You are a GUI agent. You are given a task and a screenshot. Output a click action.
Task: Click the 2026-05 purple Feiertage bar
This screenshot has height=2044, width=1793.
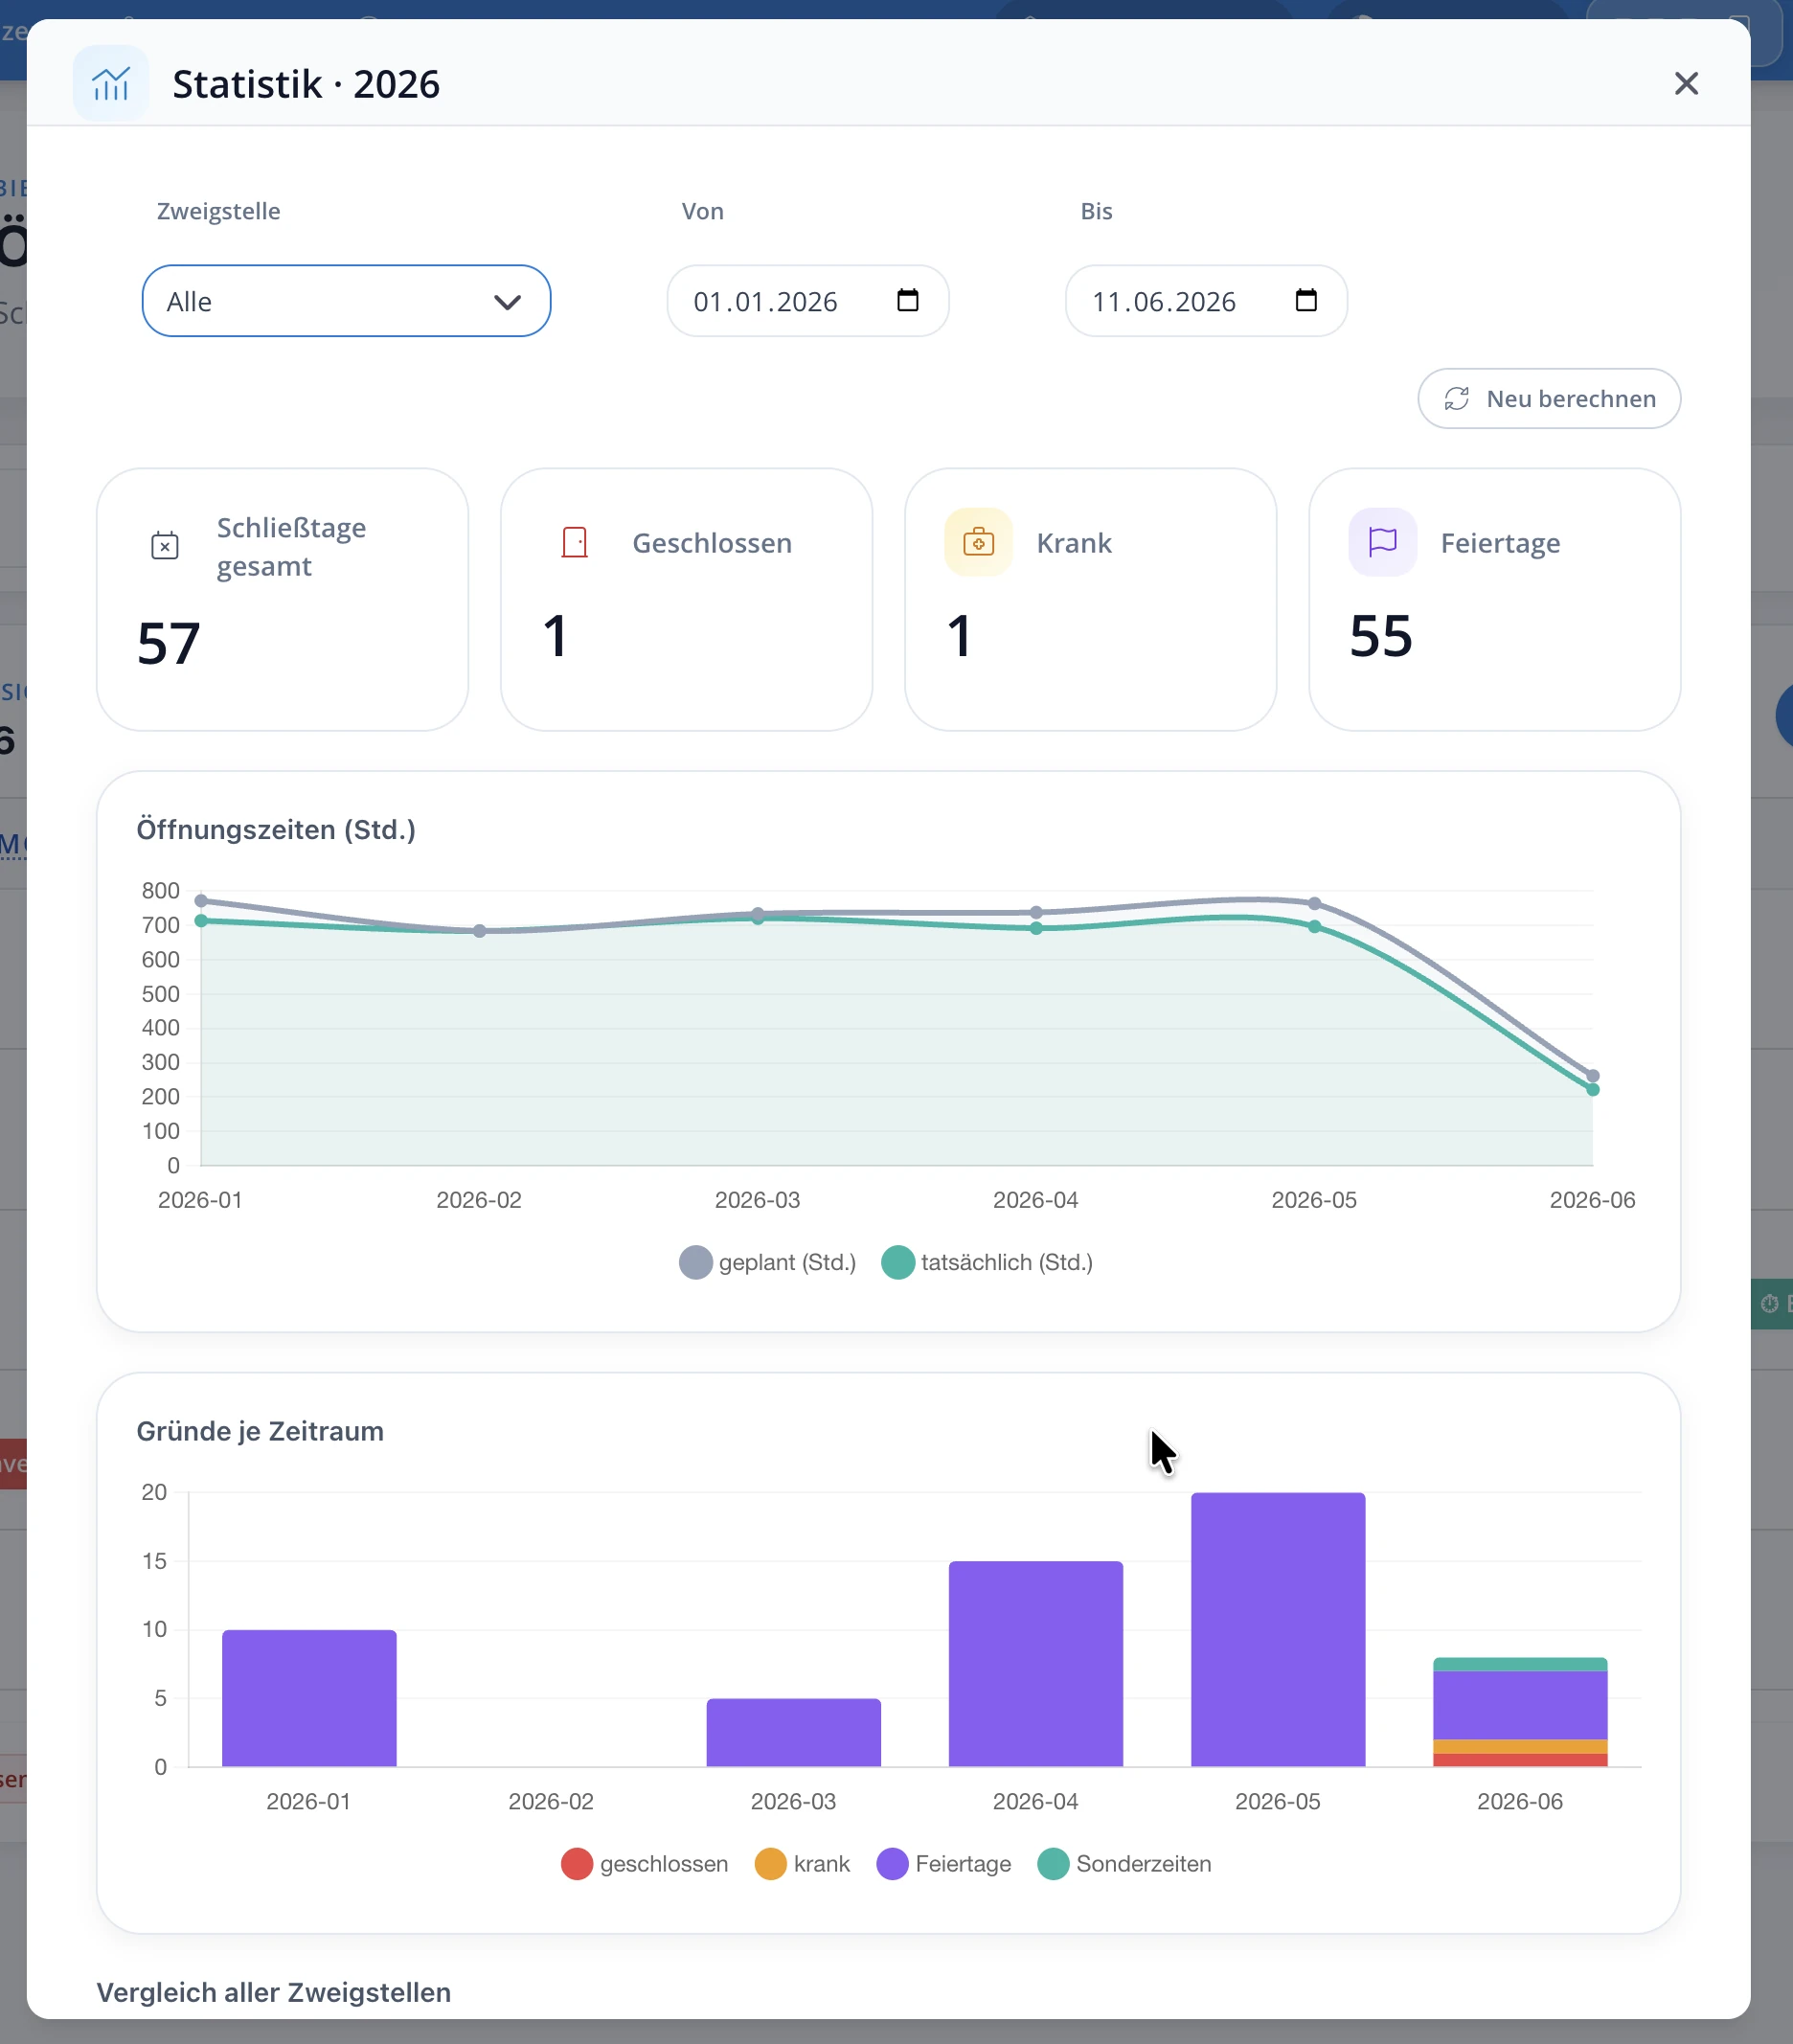[x=1278, y=1630]
